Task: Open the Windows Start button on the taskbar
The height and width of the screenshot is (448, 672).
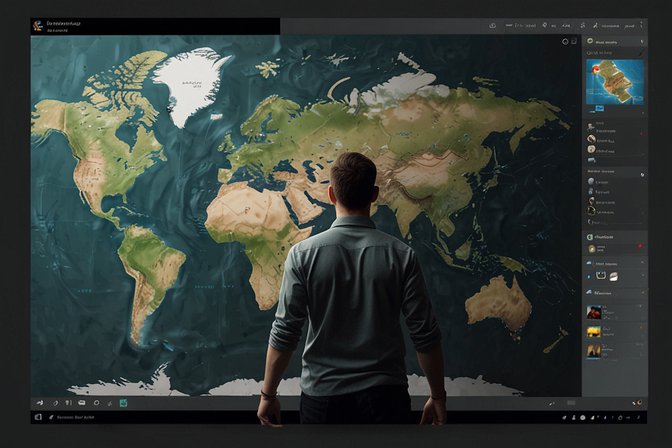Action: pyautogui.click(x=37, y=416)
